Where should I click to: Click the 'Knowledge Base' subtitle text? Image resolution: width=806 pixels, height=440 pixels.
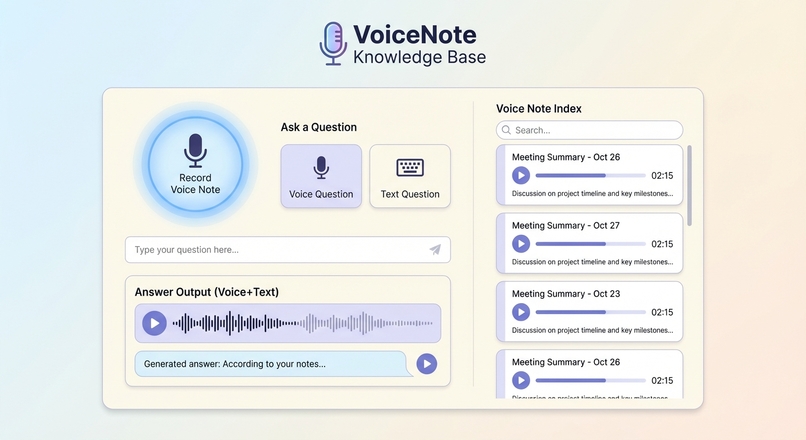pyautogui.click(x=419, y=57)
